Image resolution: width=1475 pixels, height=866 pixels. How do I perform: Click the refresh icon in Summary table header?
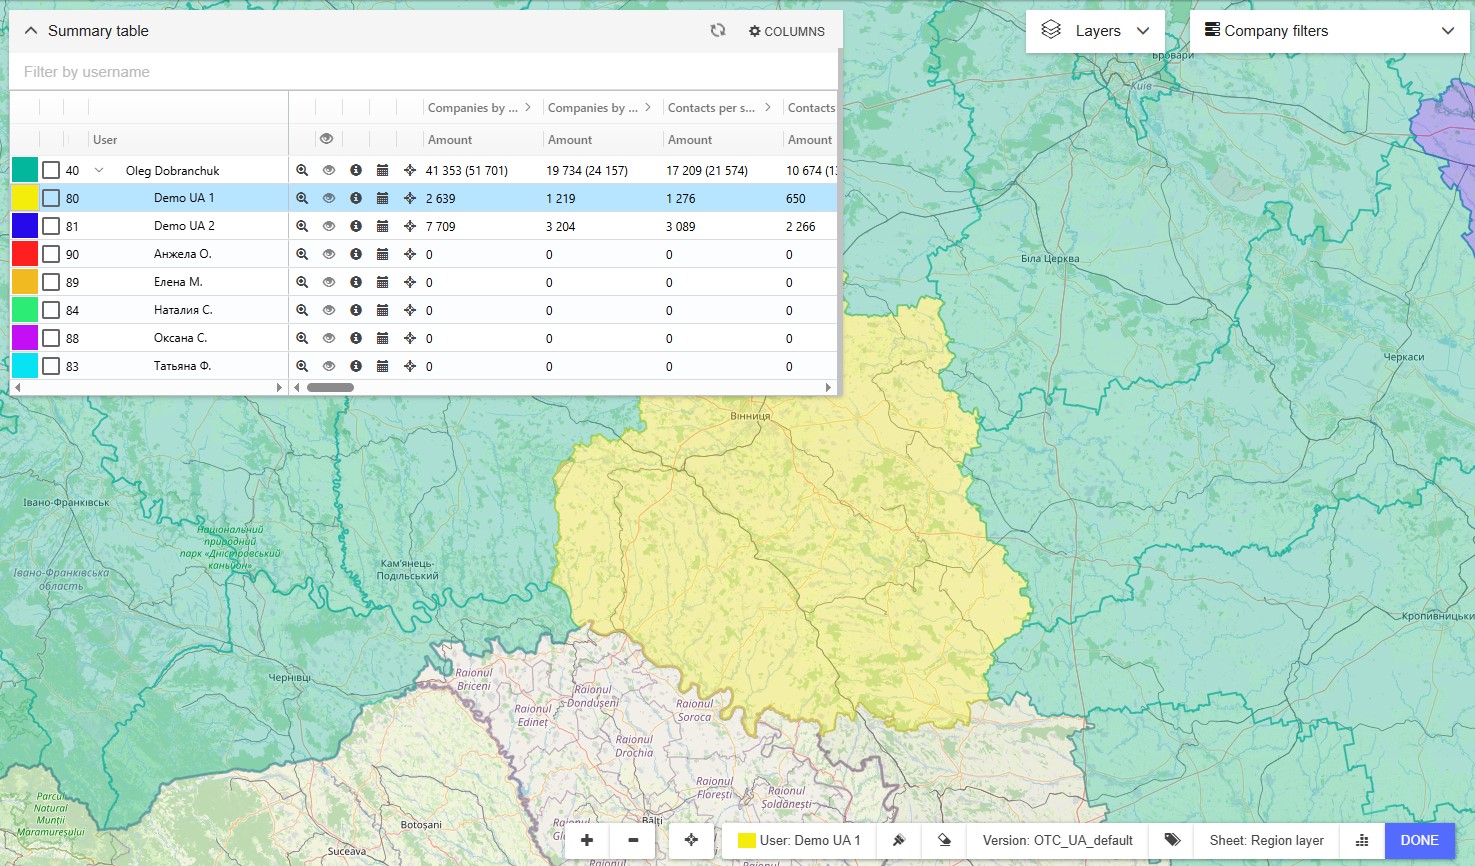[718, 31]
